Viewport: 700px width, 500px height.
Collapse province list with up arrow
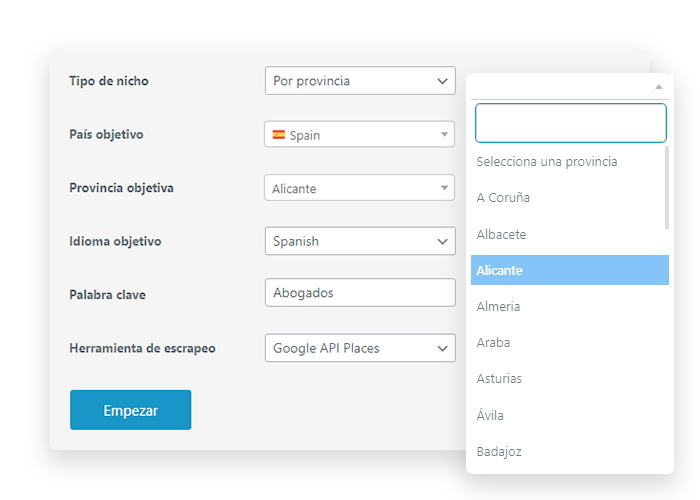tap(658, 87)
